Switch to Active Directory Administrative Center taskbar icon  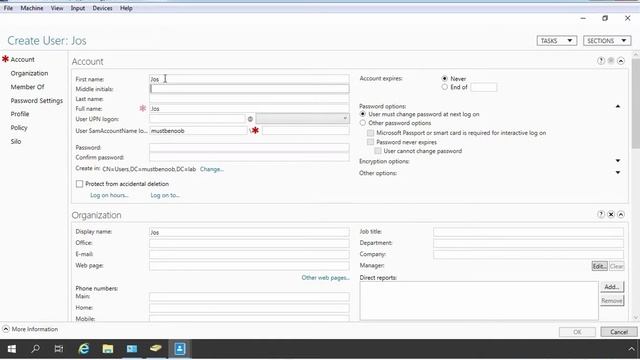click(x=180, y=349)
